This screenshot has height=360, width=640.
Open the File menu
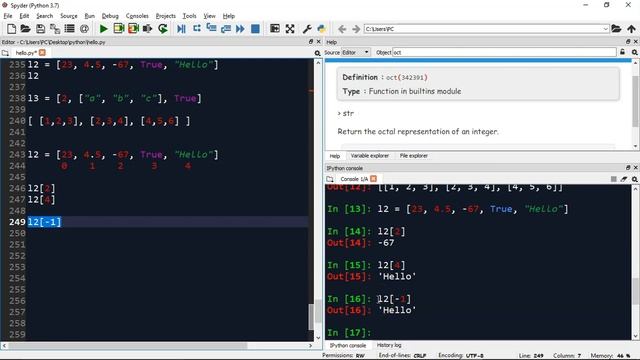[8, 16]
